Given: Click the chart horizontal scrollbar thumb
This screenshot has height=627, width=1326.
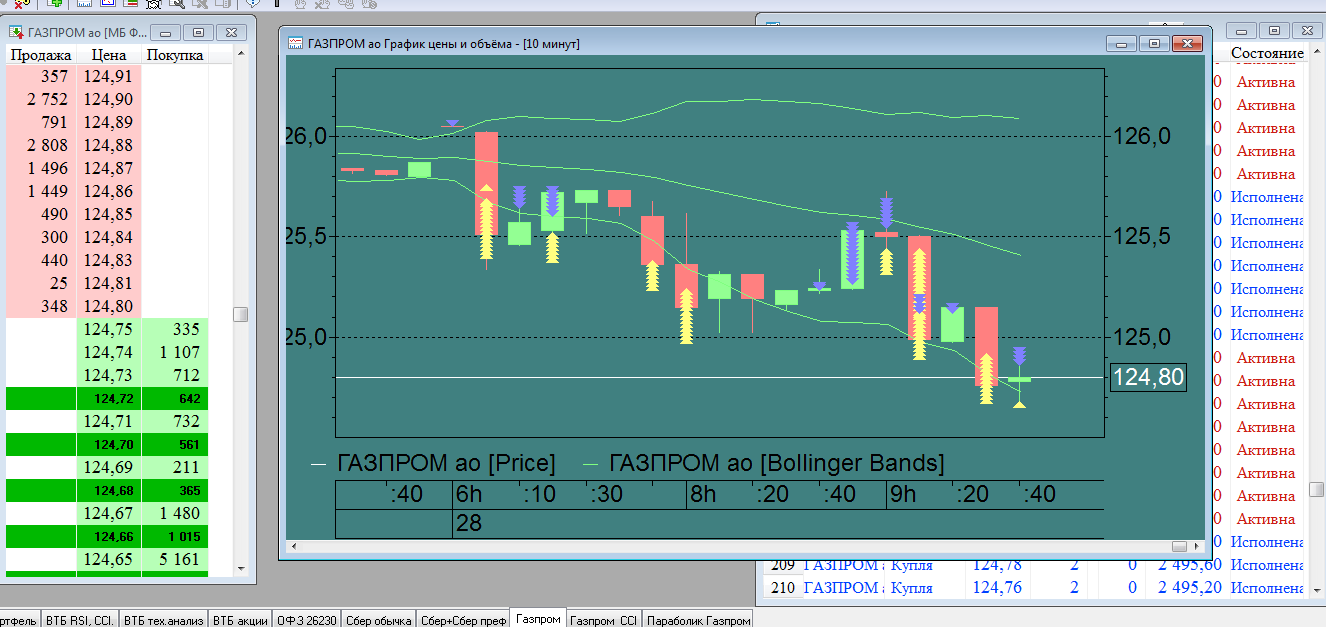Looking at the screenshot, I should [x=1179, y=546].
